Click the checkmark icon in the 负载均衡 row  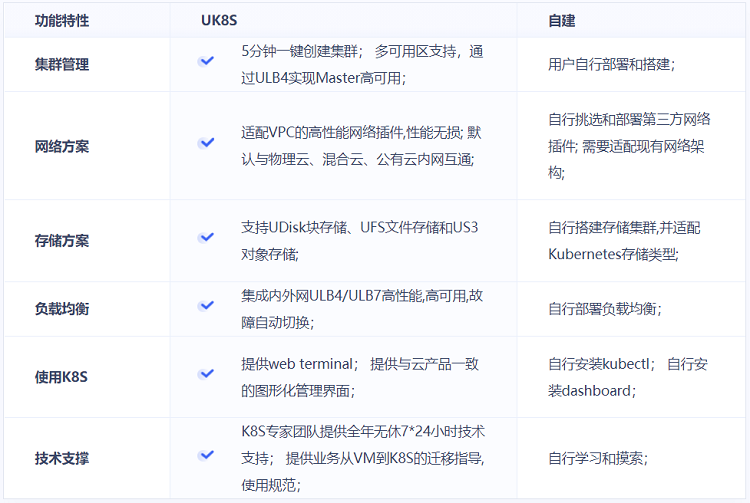pyautogui.click(x=206, y=306)
